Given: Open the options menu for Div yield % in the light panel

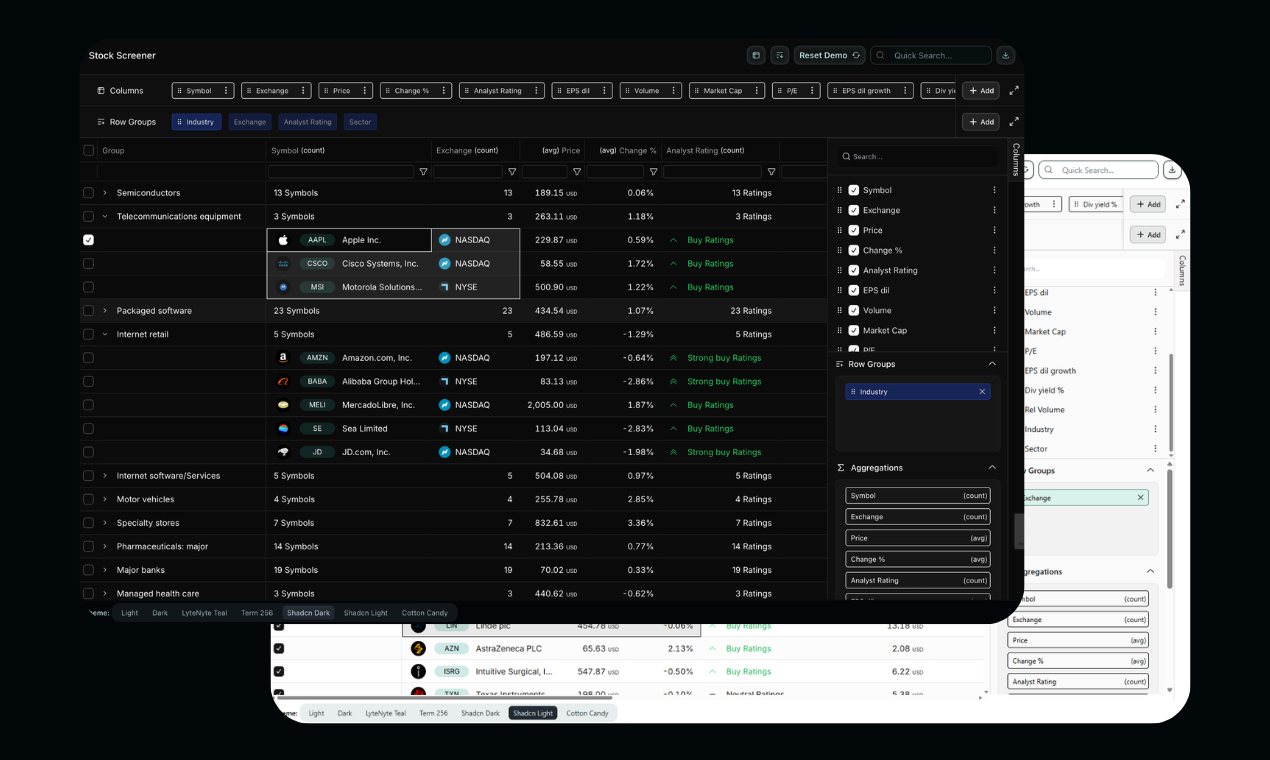Looking at the screenshot, I should coord(1155,390).
